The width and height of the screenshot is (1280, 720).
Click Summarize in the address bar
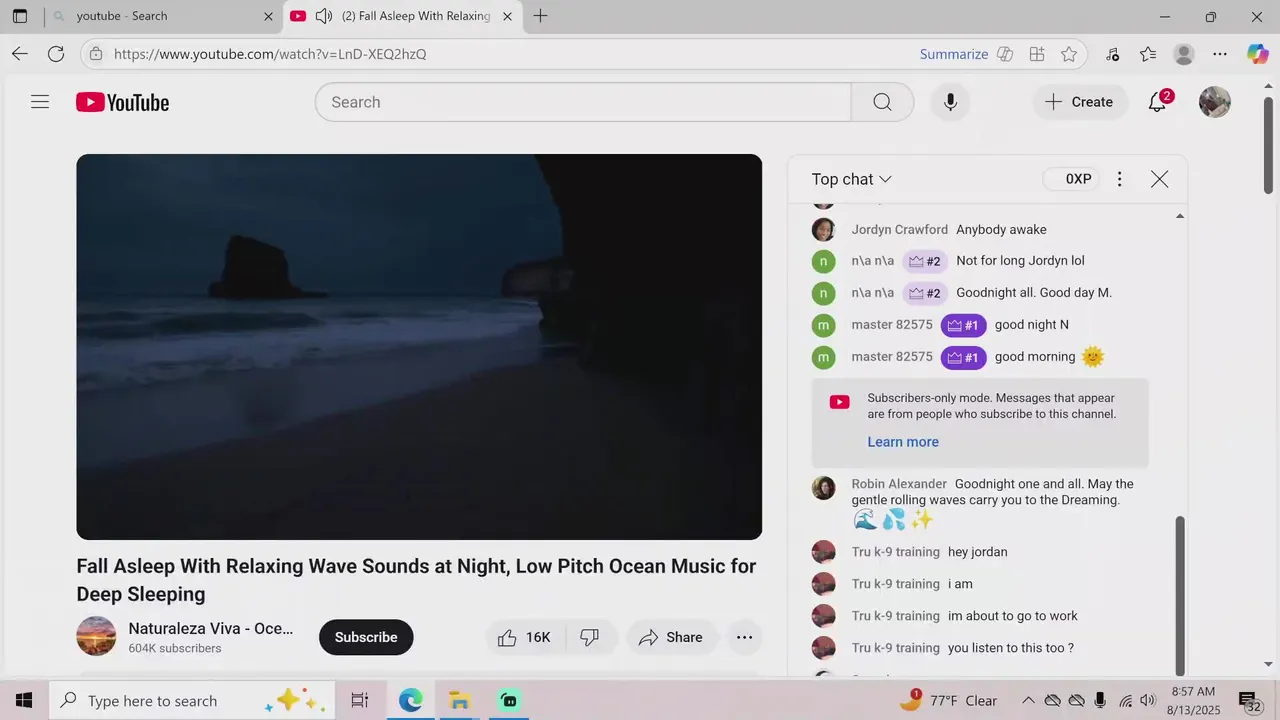tap(954, 54)
